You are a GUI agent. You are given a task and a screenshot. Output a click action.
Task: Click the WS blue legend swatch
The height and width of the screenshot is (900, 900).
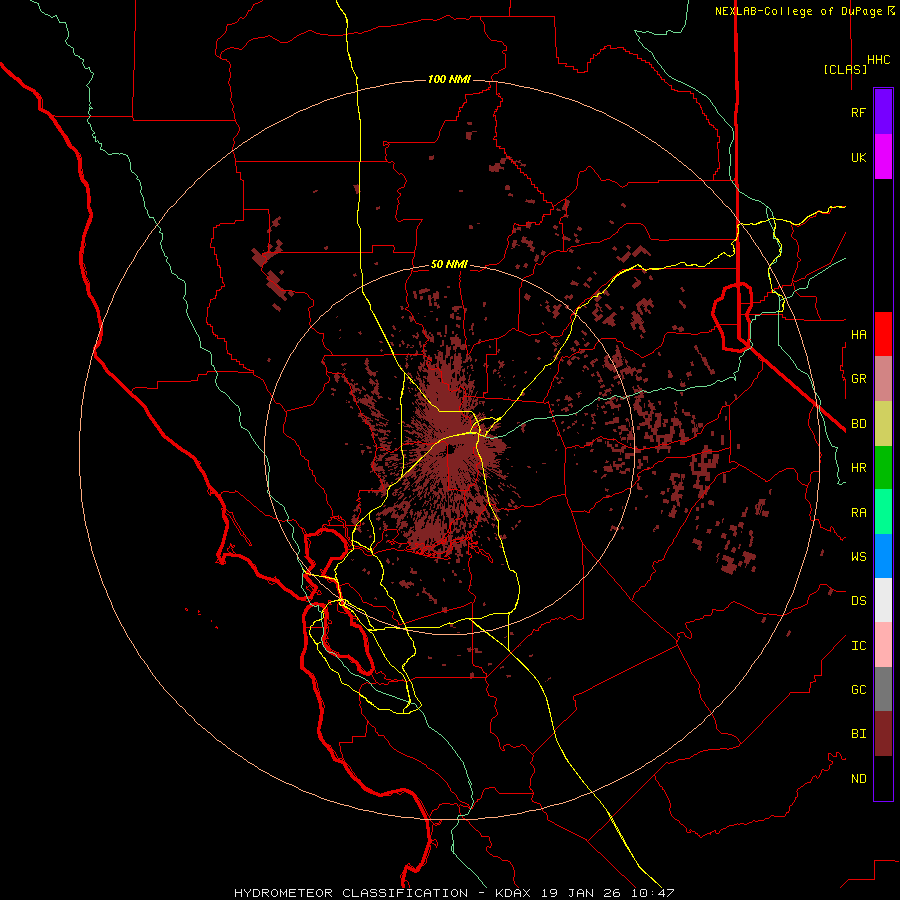[x=883, y=556]
